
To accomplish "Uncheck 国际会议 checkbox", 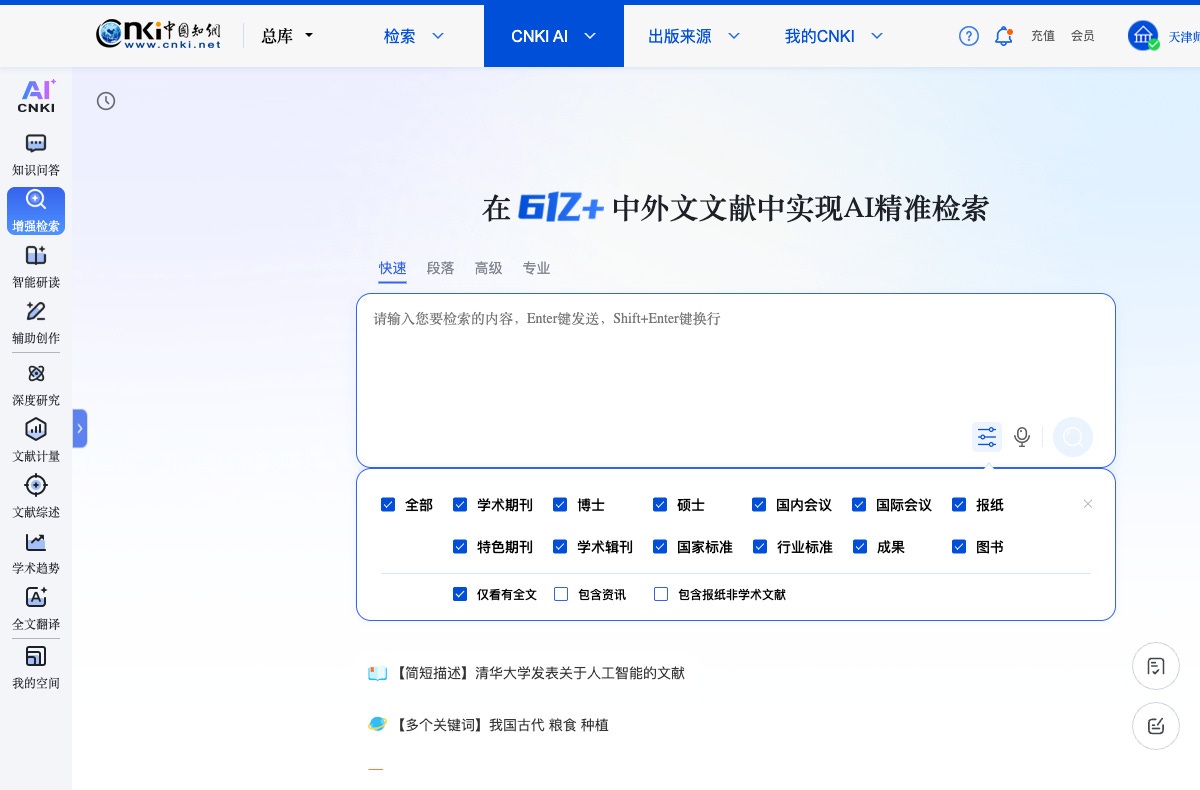I will click(x=859, y=505).
